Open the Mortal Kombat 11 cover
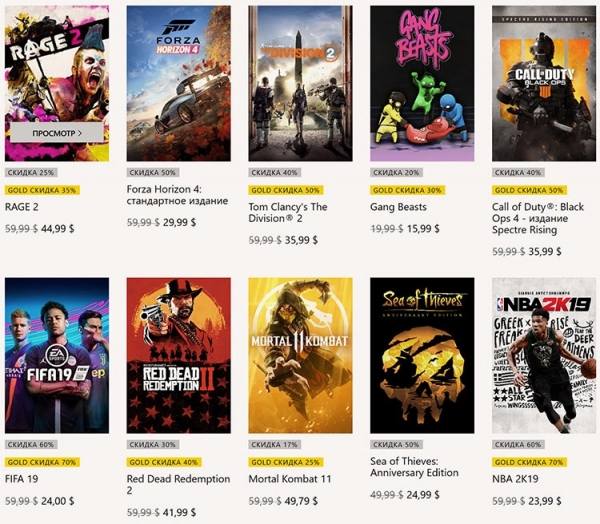Image resolution: width=600 pixels, height=524 pixels. pos(300,355)
